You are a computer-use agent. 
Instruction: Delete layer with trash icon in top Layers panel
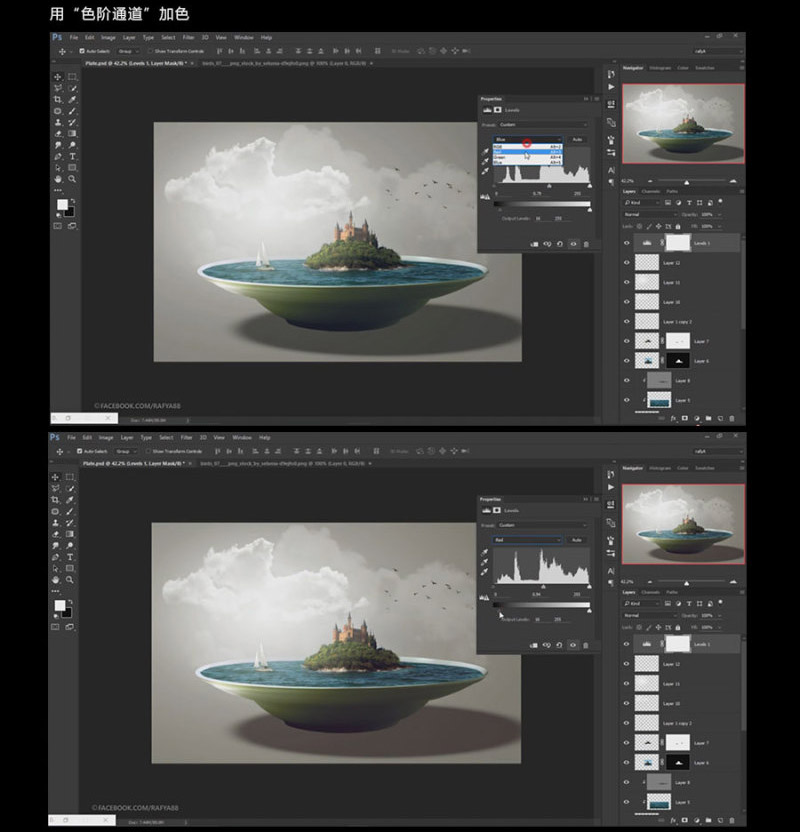(x=732, y=419)
